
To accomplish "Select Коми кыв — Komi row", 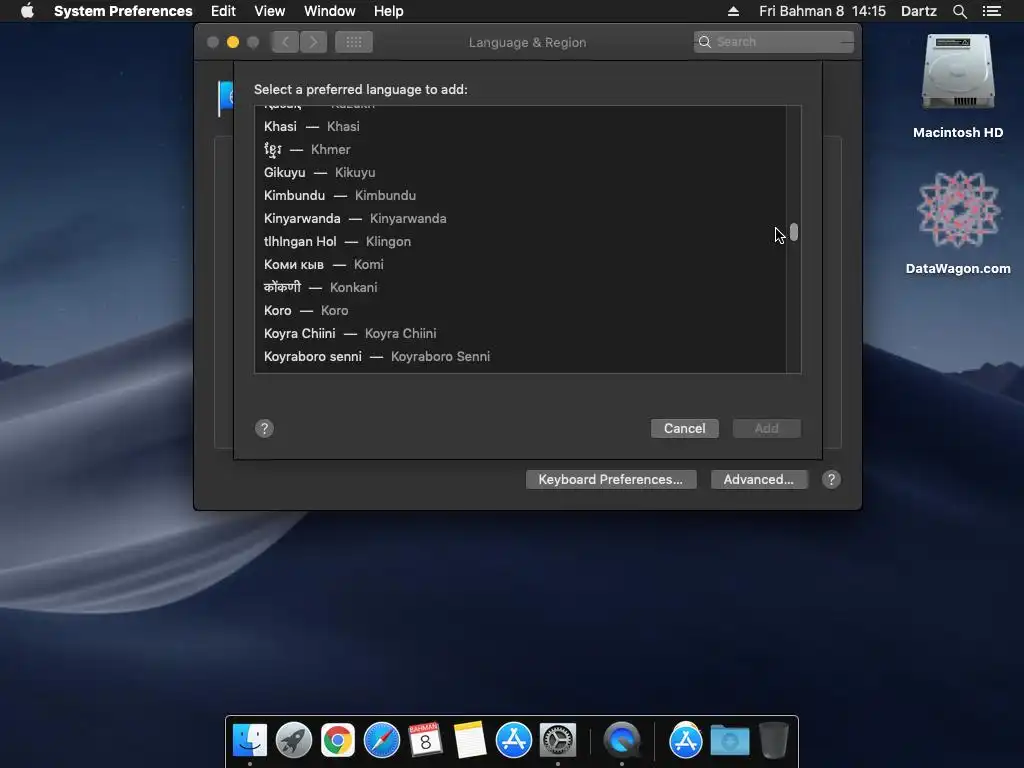I will (x=520, y=264).
